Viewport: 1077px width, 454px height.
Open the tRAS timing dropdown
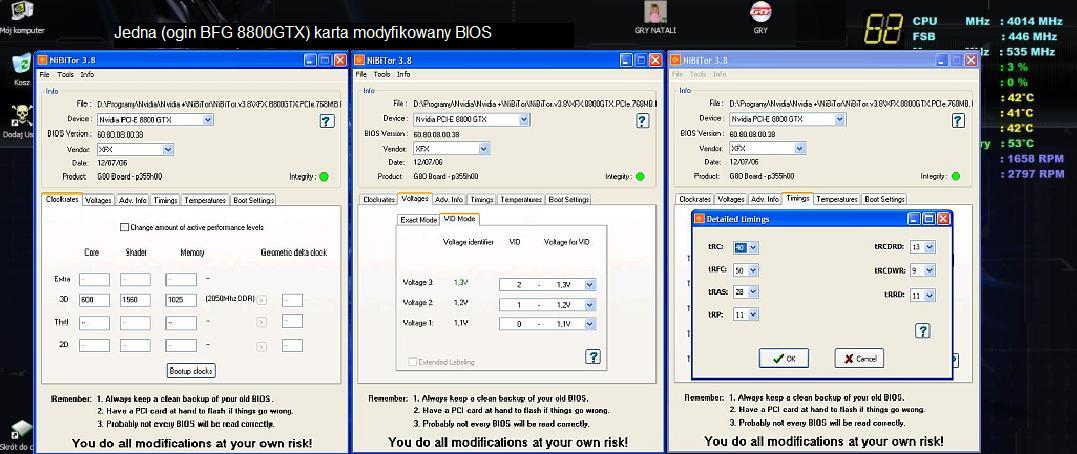pos(753,292)
